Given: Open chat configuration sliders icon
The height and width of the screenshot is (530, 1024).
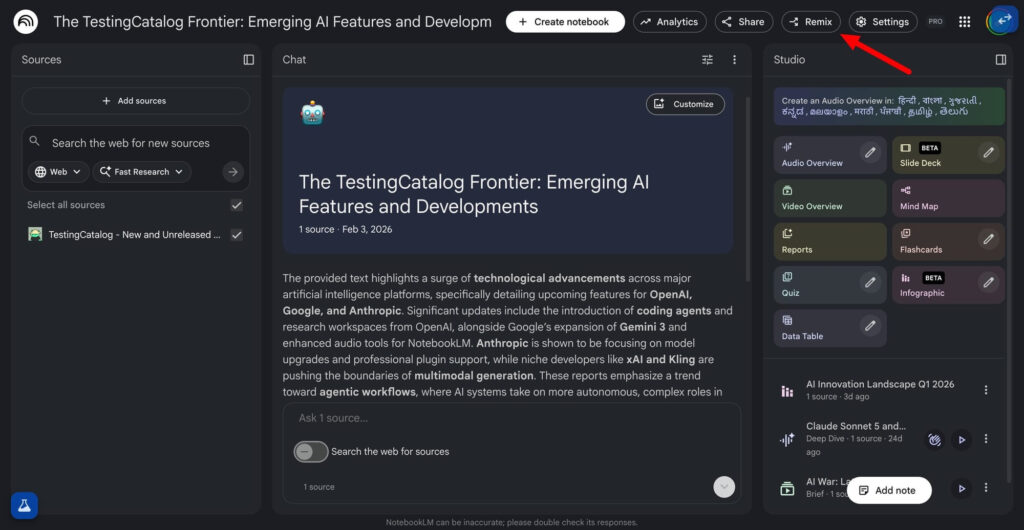Looking at the screenshot, I should (708, 60).
